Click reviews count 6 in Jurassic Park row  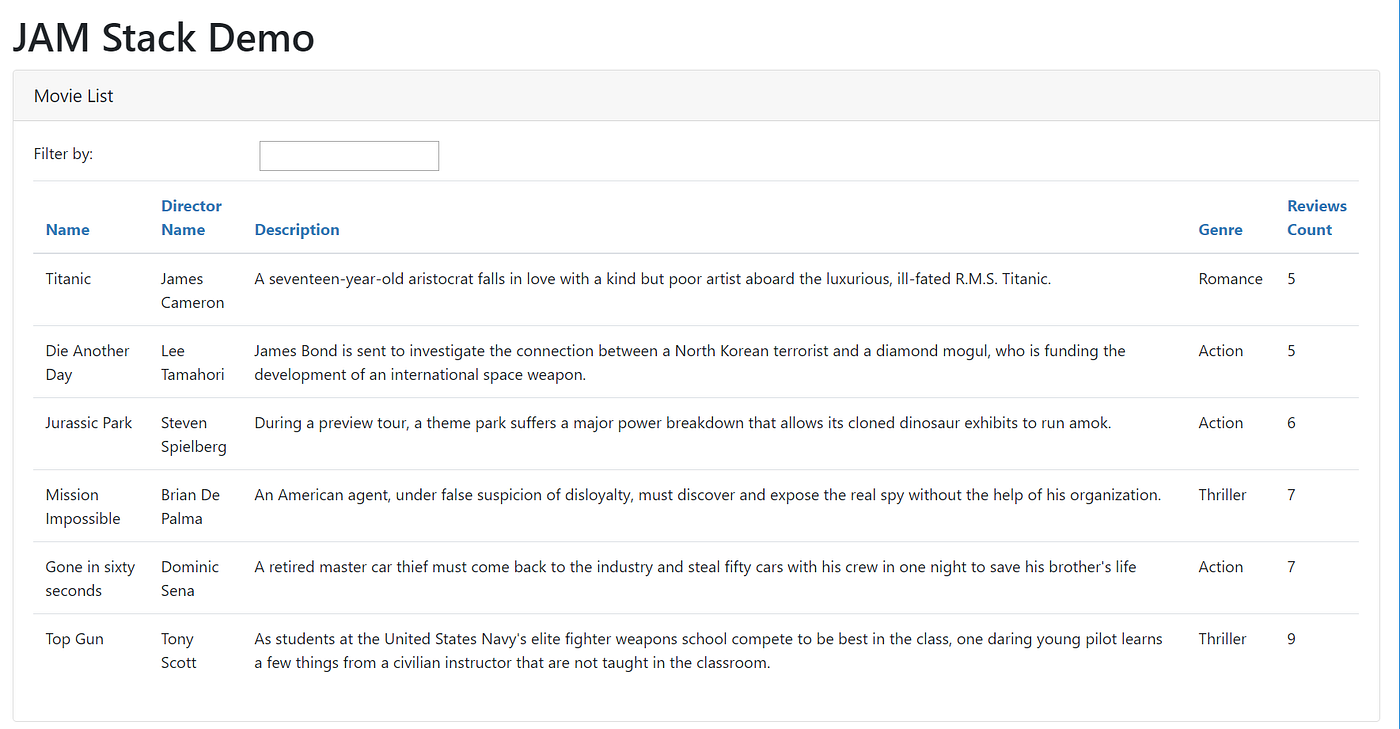[x=1291, y=423]
